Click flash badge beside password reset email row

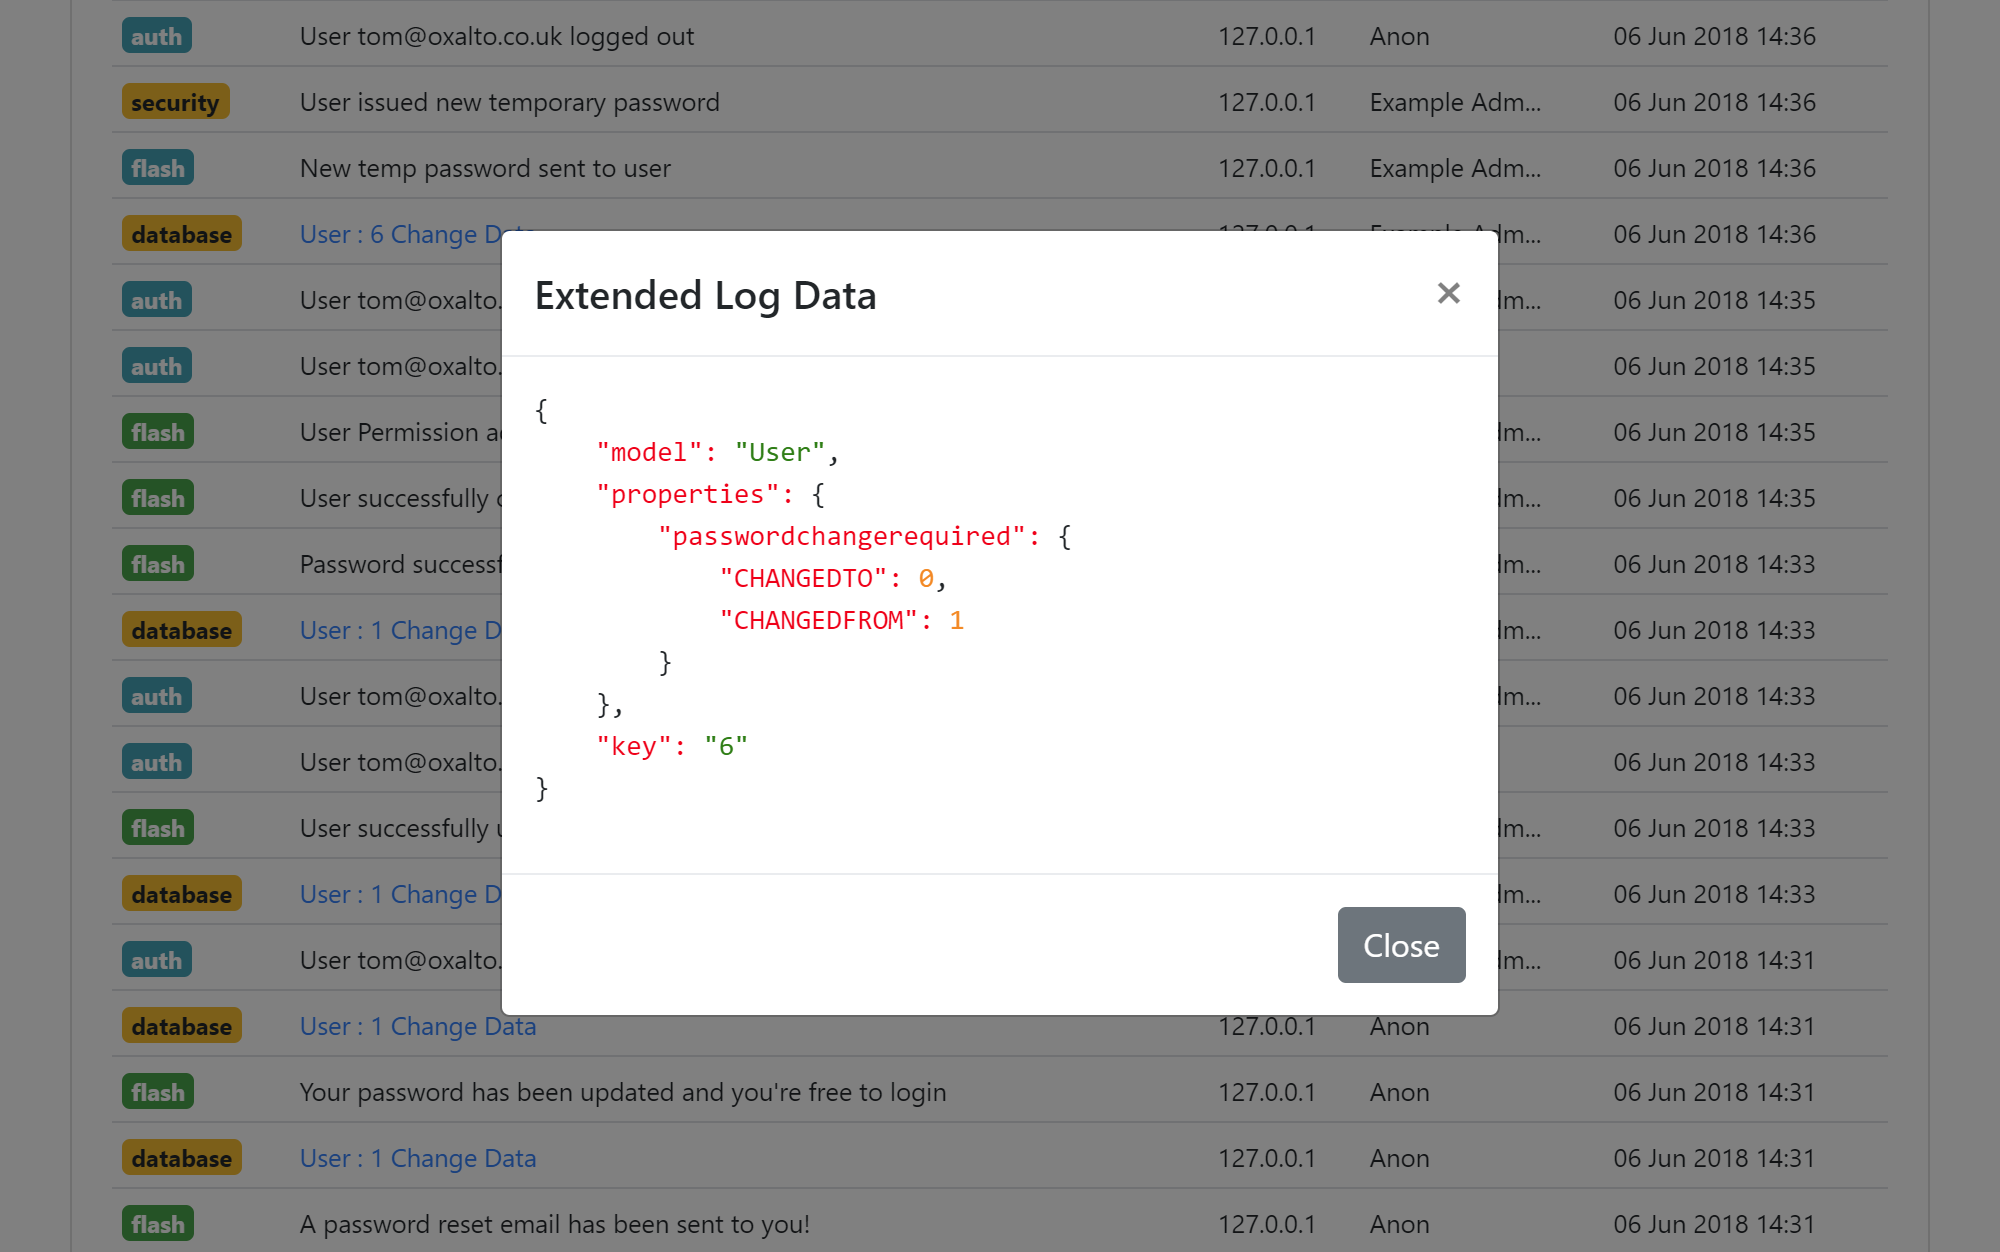[x=157, y=1224]
